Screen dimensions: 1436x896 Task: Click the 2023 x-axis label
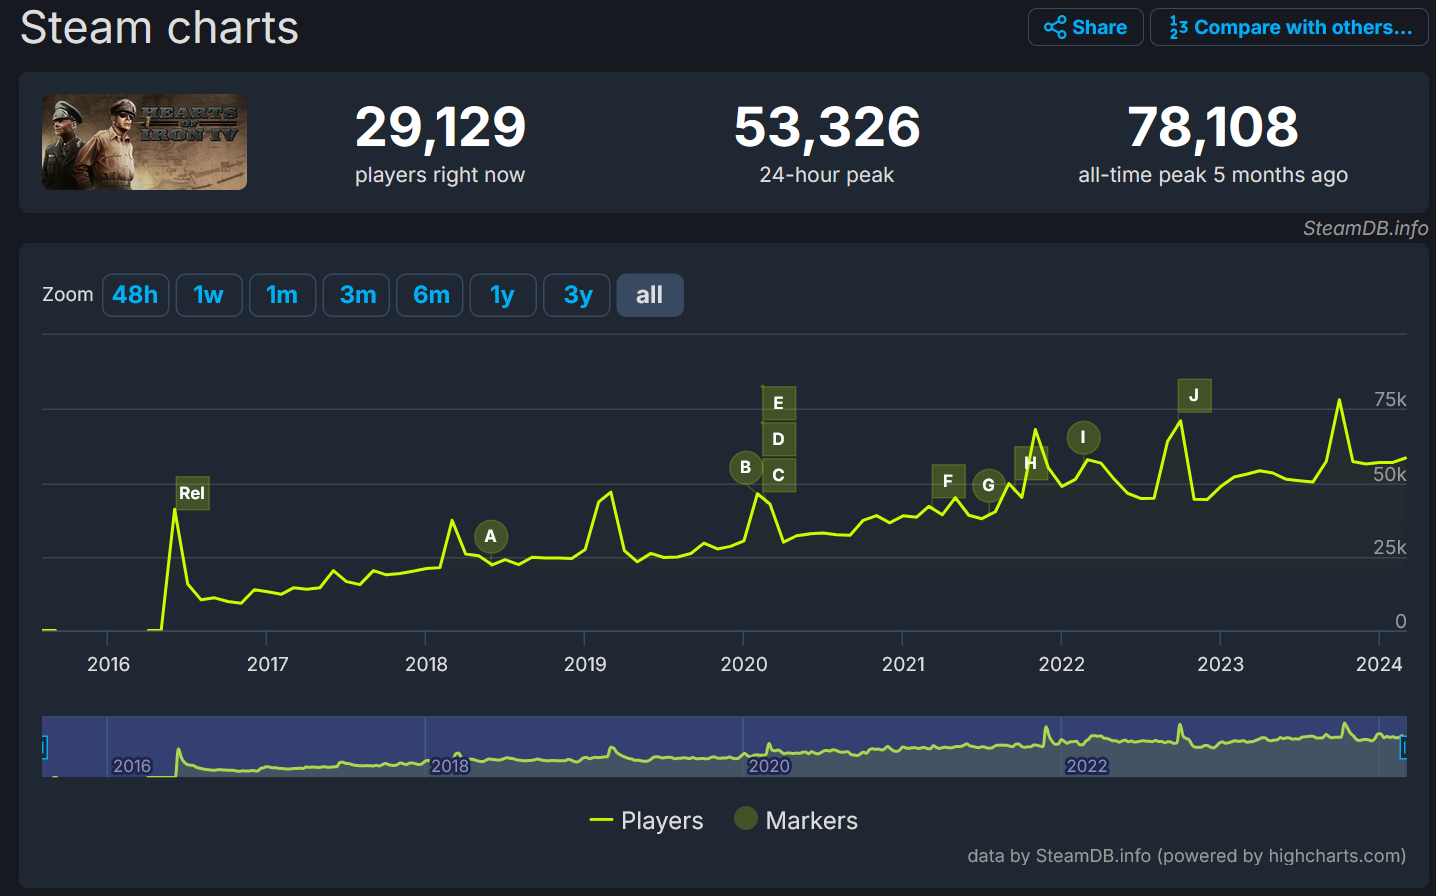[1221, 664]
